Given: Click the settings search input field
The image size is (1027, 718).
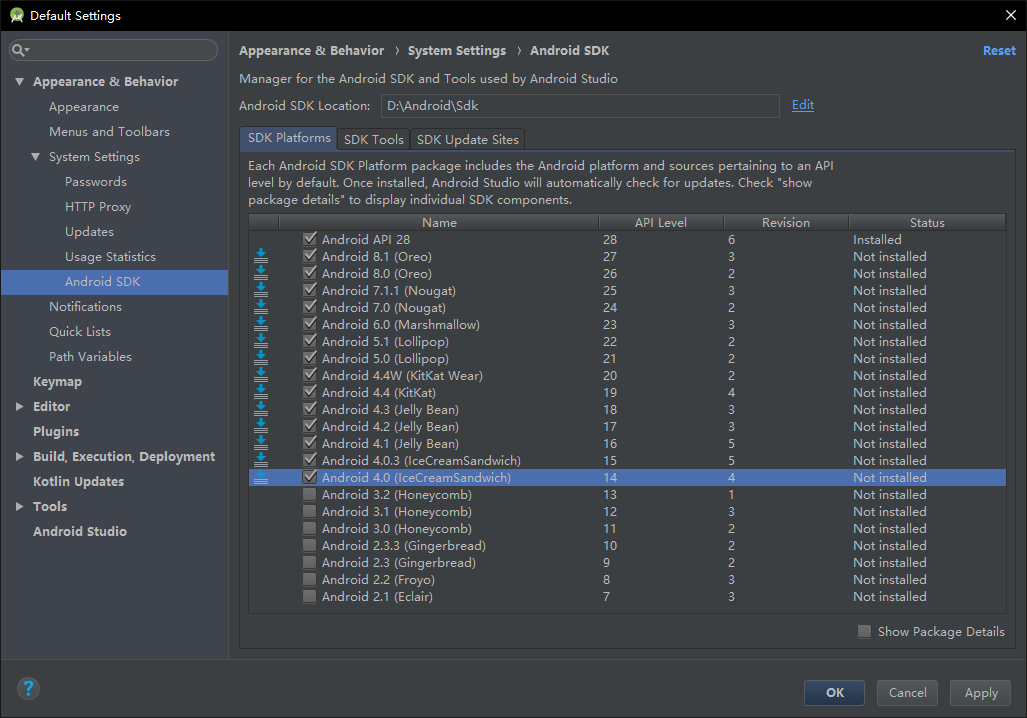Looking at the screenshot, I should tap(113, 50).
